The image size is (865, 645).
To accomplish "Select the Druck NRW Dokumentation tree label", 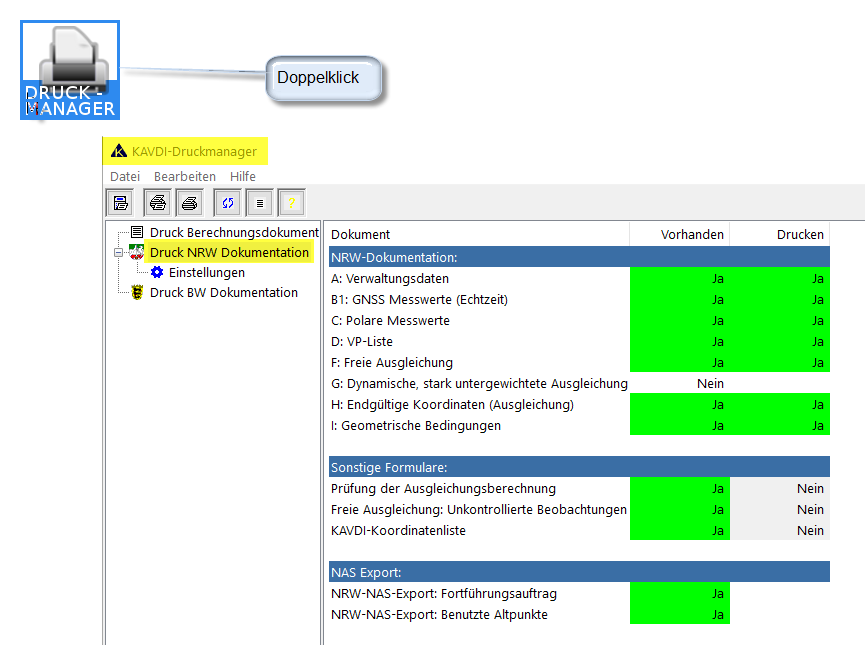I will pyautogui.click(x=229, y=252).
